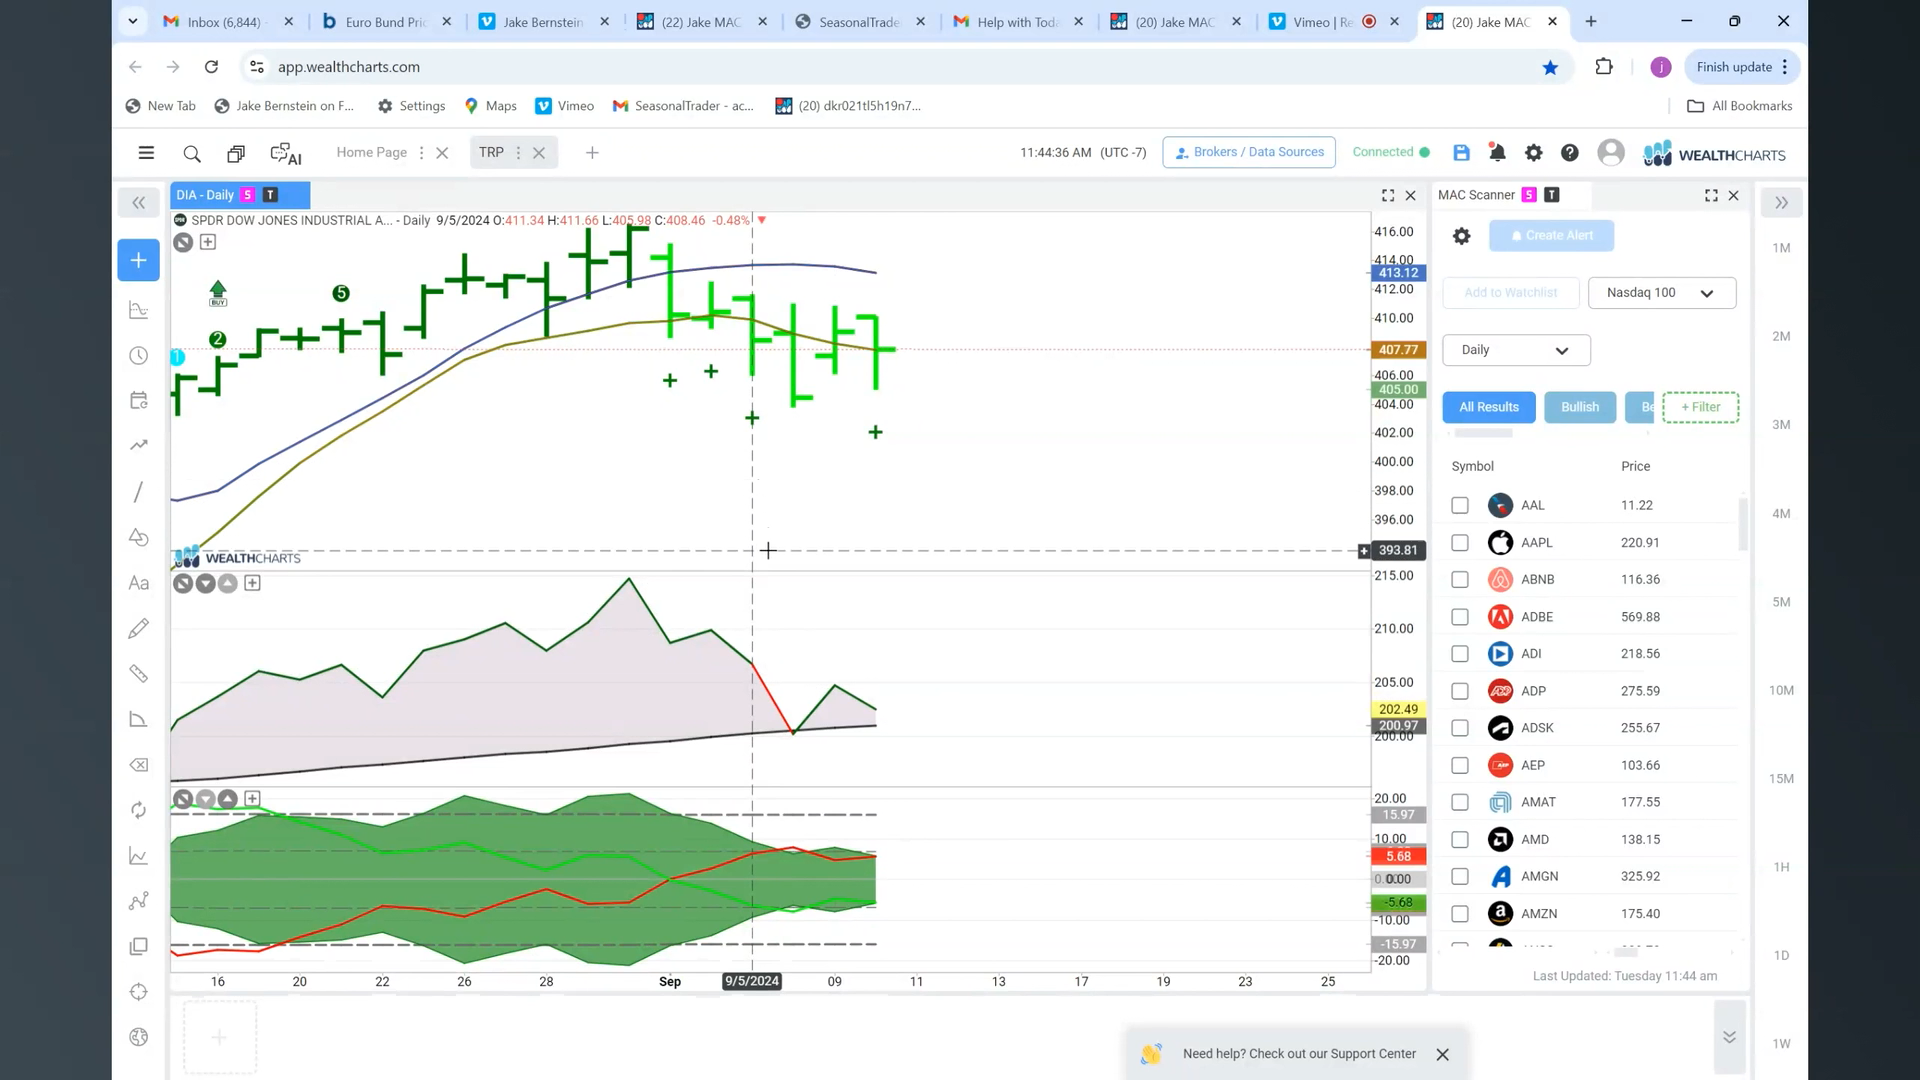The image size is (1920, 1080).
Task: Tick the ADP checkbox
Action: click(x=1460, y=691)
